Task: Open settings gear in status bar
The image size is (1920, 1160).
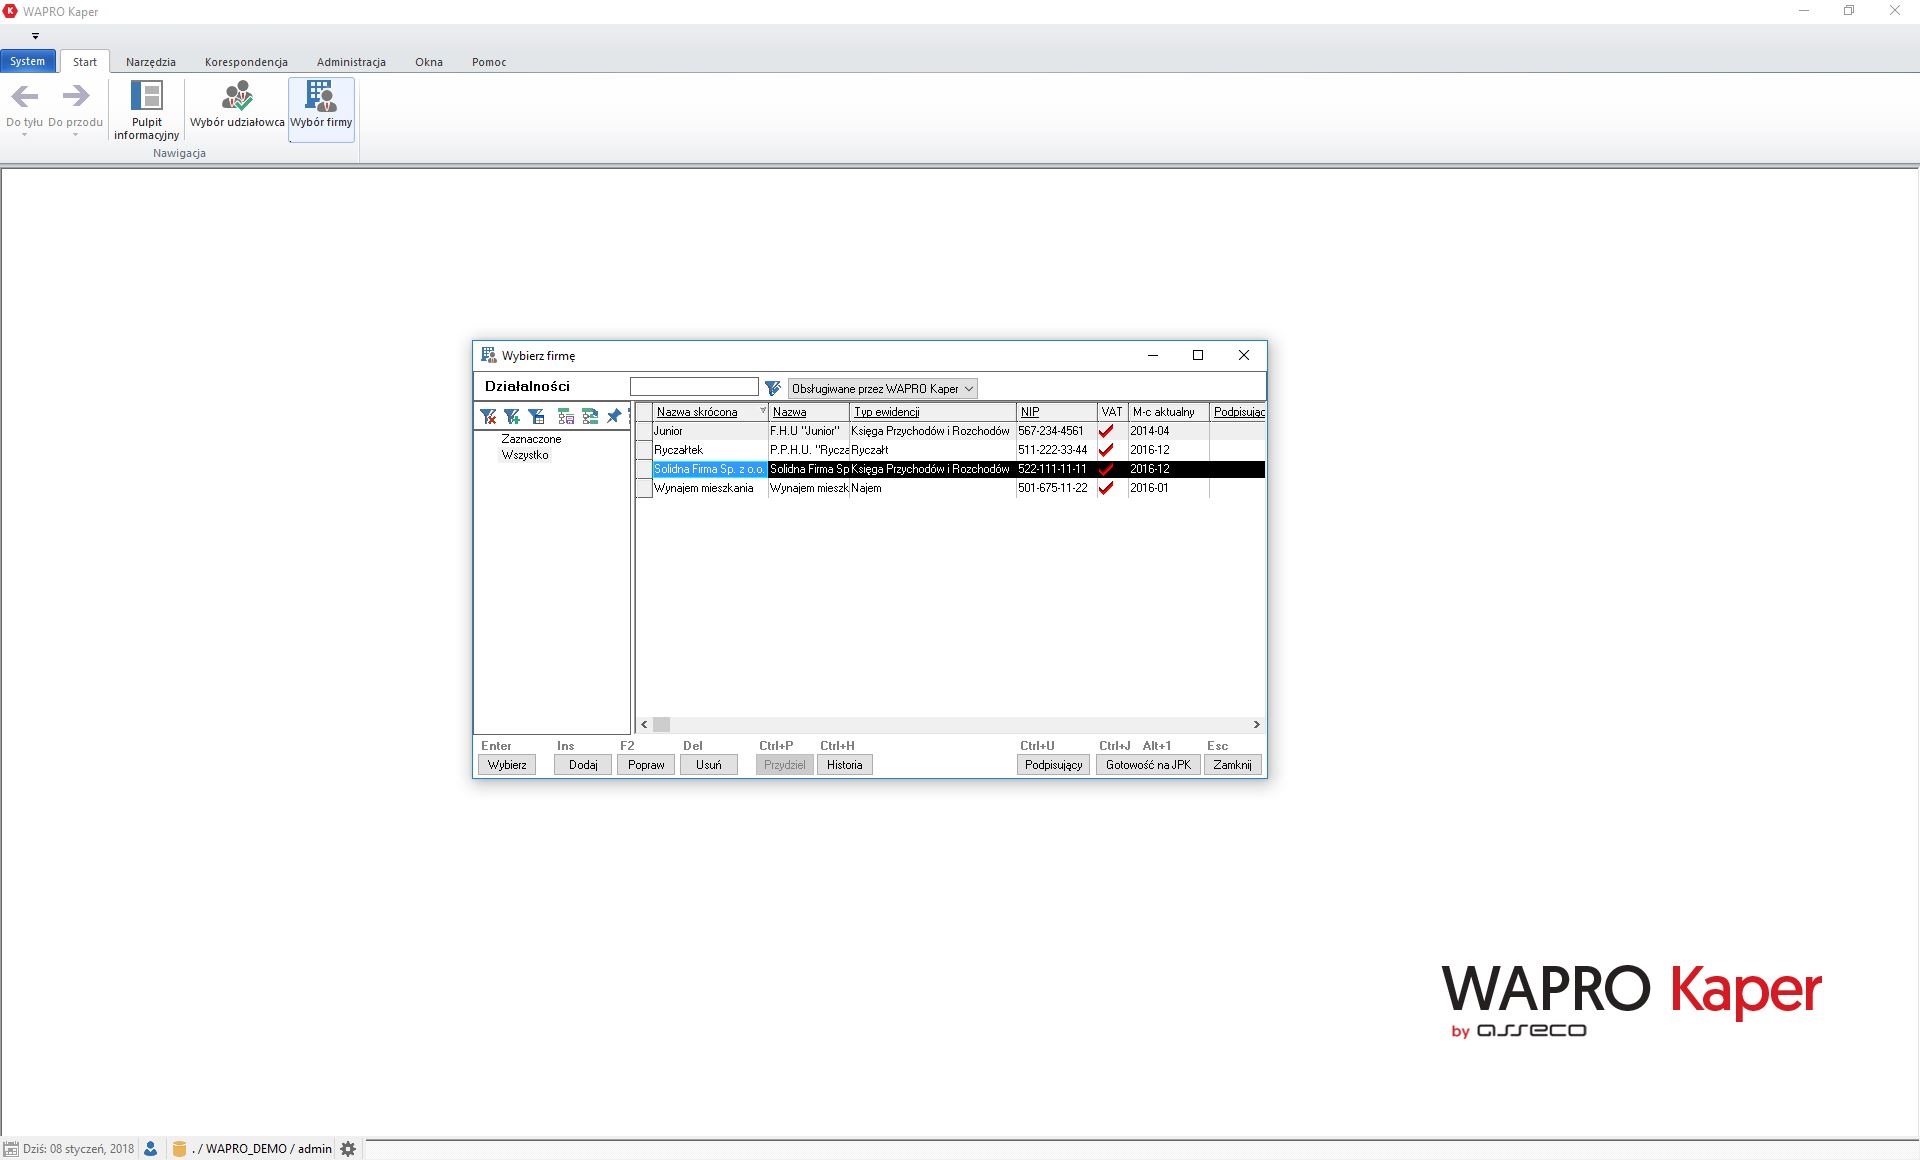Action: [x=348, y=1149]
